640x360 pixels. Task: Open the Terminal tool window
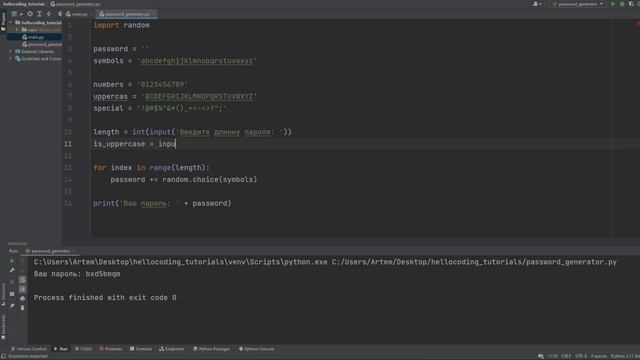pyautogui.click(x=140, y=349)
